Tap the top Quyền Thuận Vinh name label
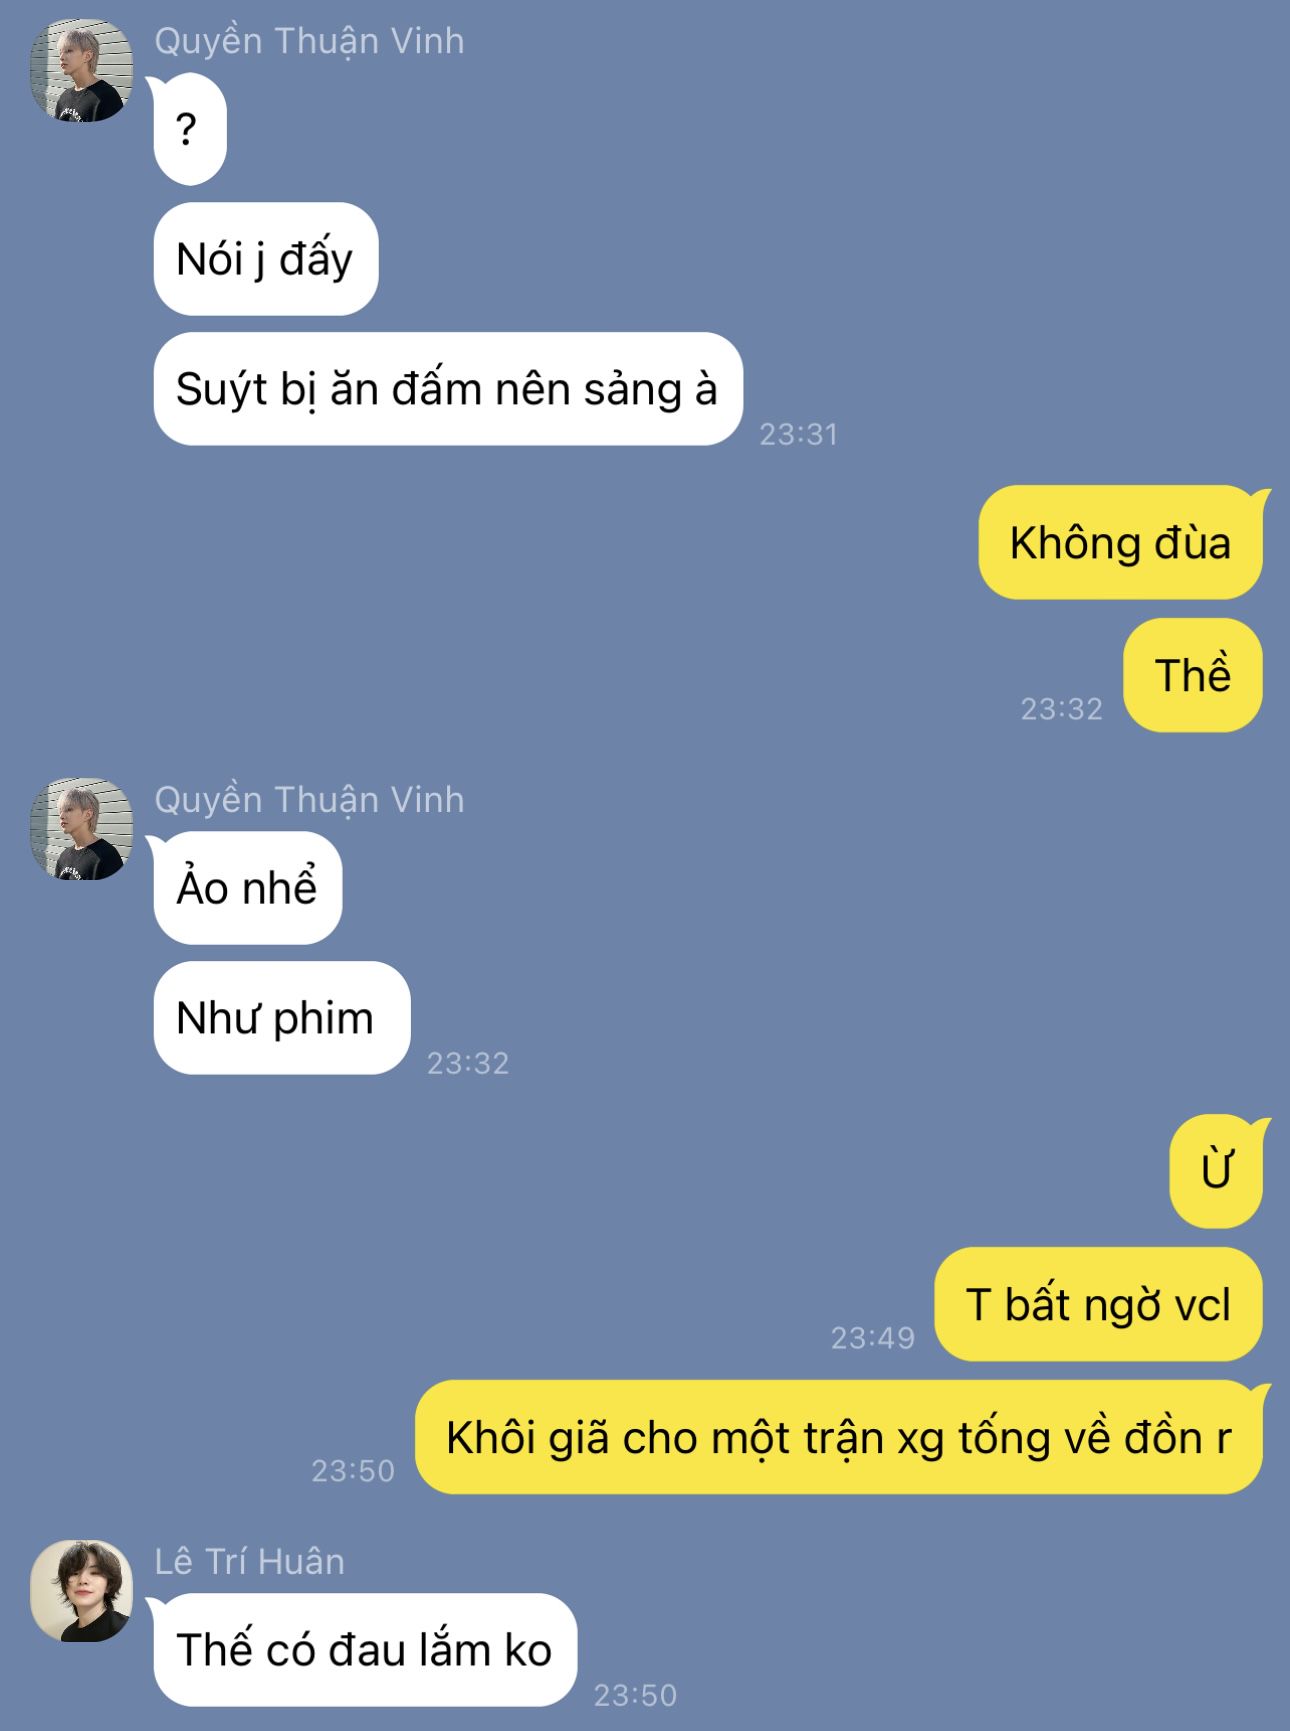1290x1731 pixels. pos(309,41)
